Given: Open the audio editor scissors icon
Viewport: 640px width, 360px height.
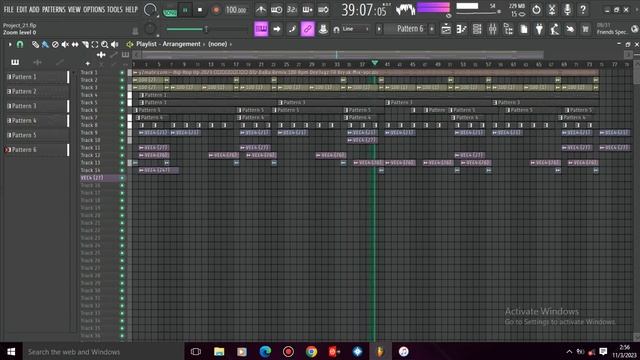Looking at the screenshot, I should click(552, 9).
